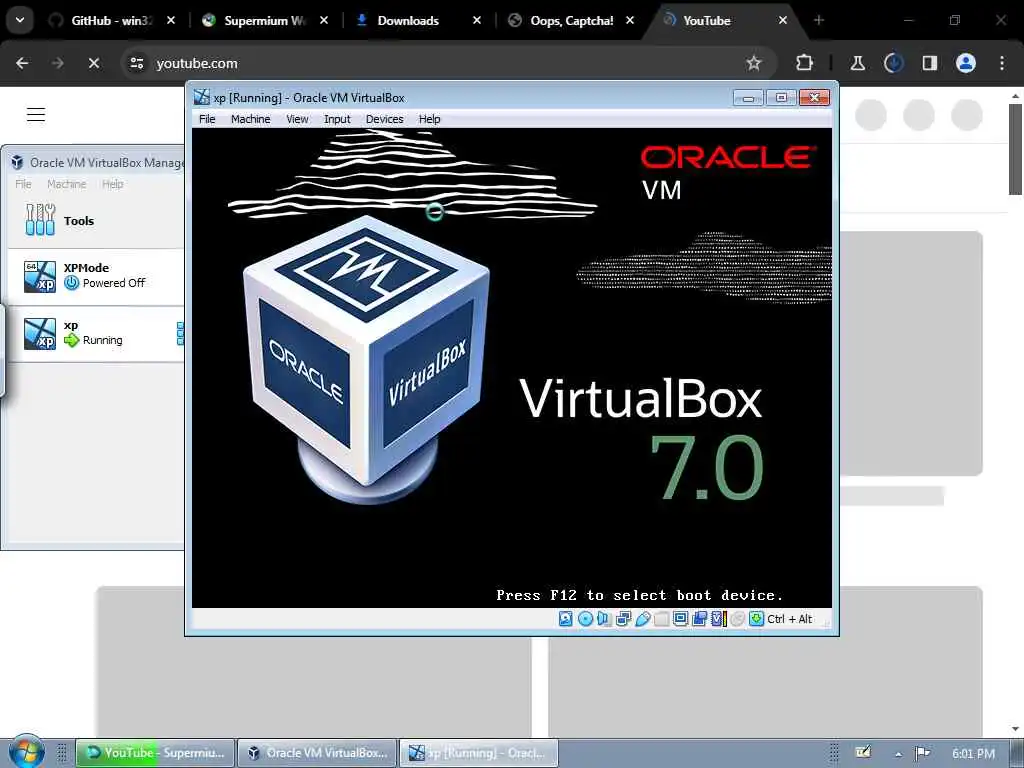Show hidden system tray icons
The width and height of the screenshot is (1024, 768).
(899, 754)
